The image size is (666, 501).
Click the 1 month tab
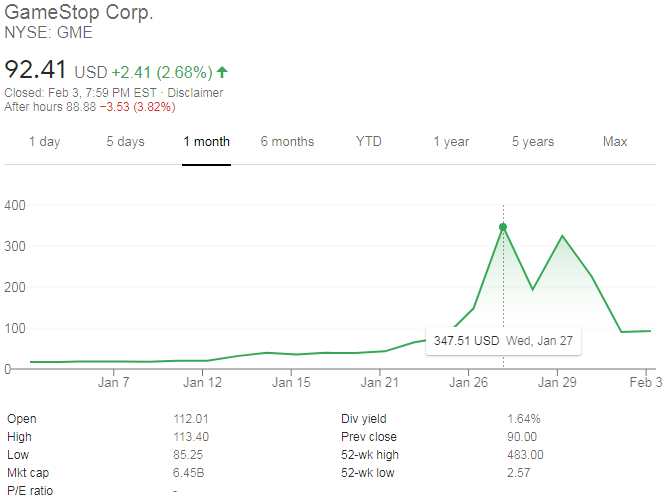click(206, 141)
